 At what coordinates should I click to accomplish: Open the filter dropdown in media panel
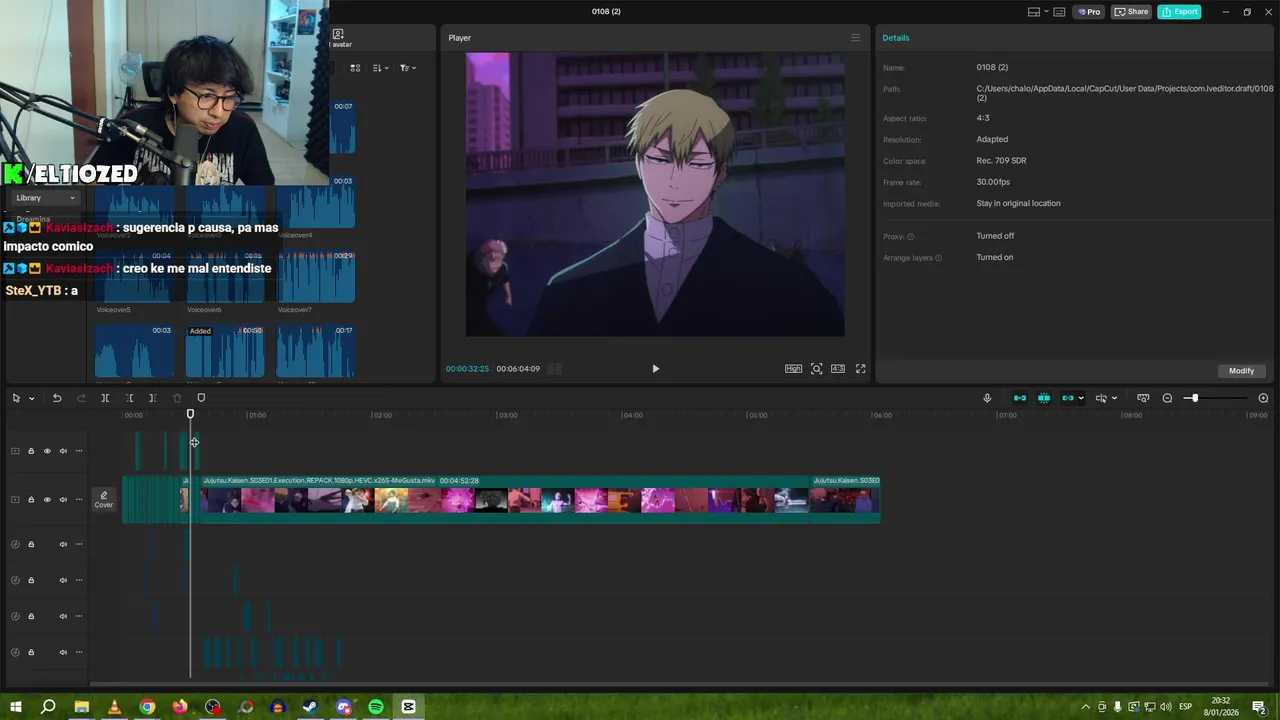tap(408, 68)
